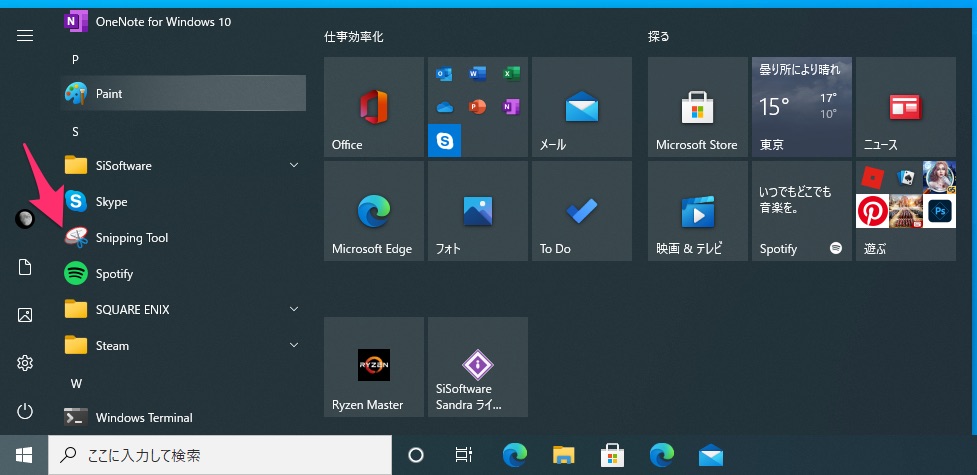The image size is (977, 475).
Task: Open OneNote for Windows 10 app
Action: click(x=183, y=22)
